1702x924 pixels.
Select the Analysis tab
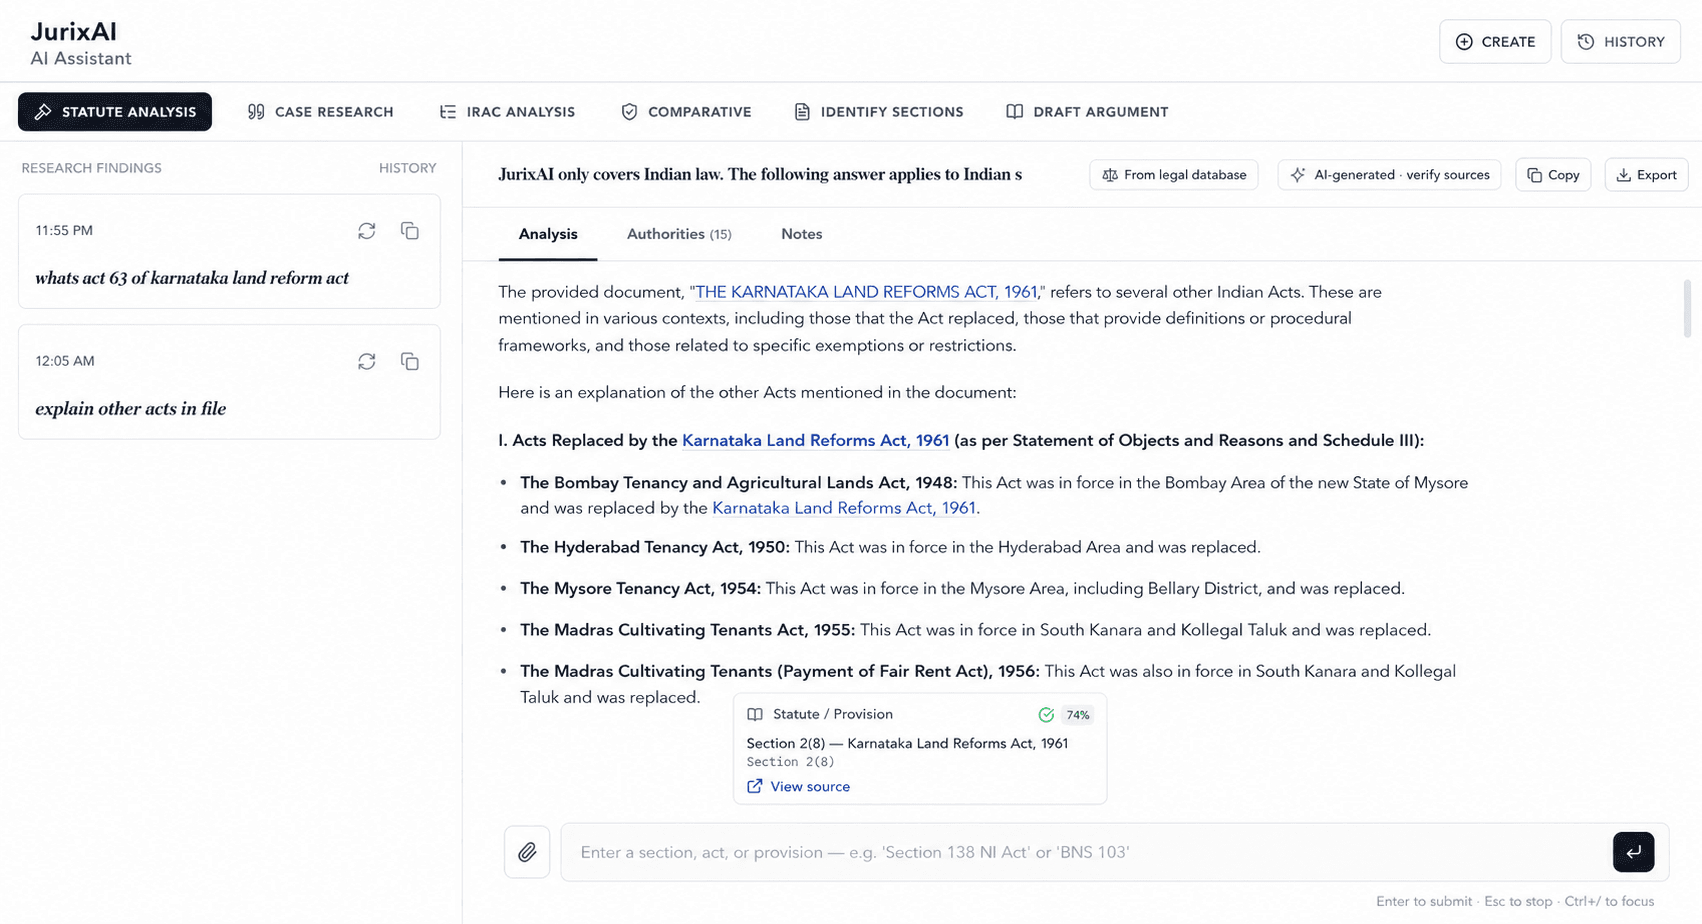(548, 234)
